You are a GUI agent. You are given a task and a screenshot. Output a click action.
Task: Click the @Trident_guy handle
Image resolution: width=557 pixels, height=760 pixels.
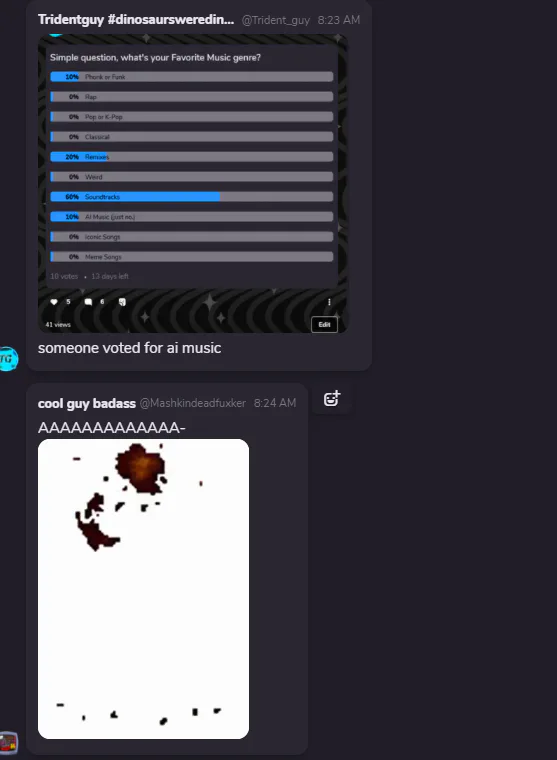275,20
